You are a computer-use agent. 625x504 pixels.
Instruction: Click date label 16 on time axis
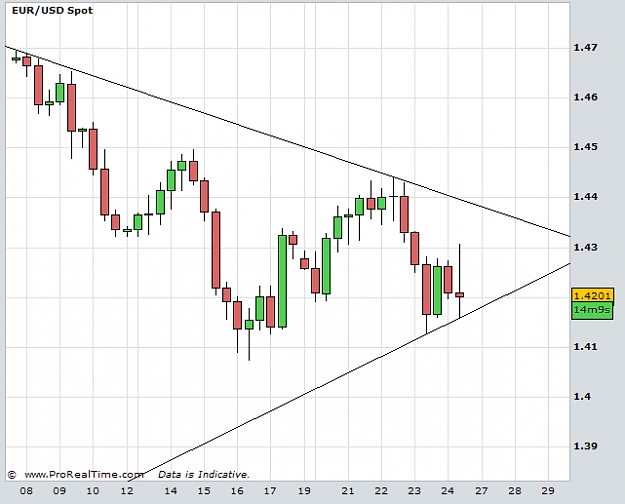237,490
